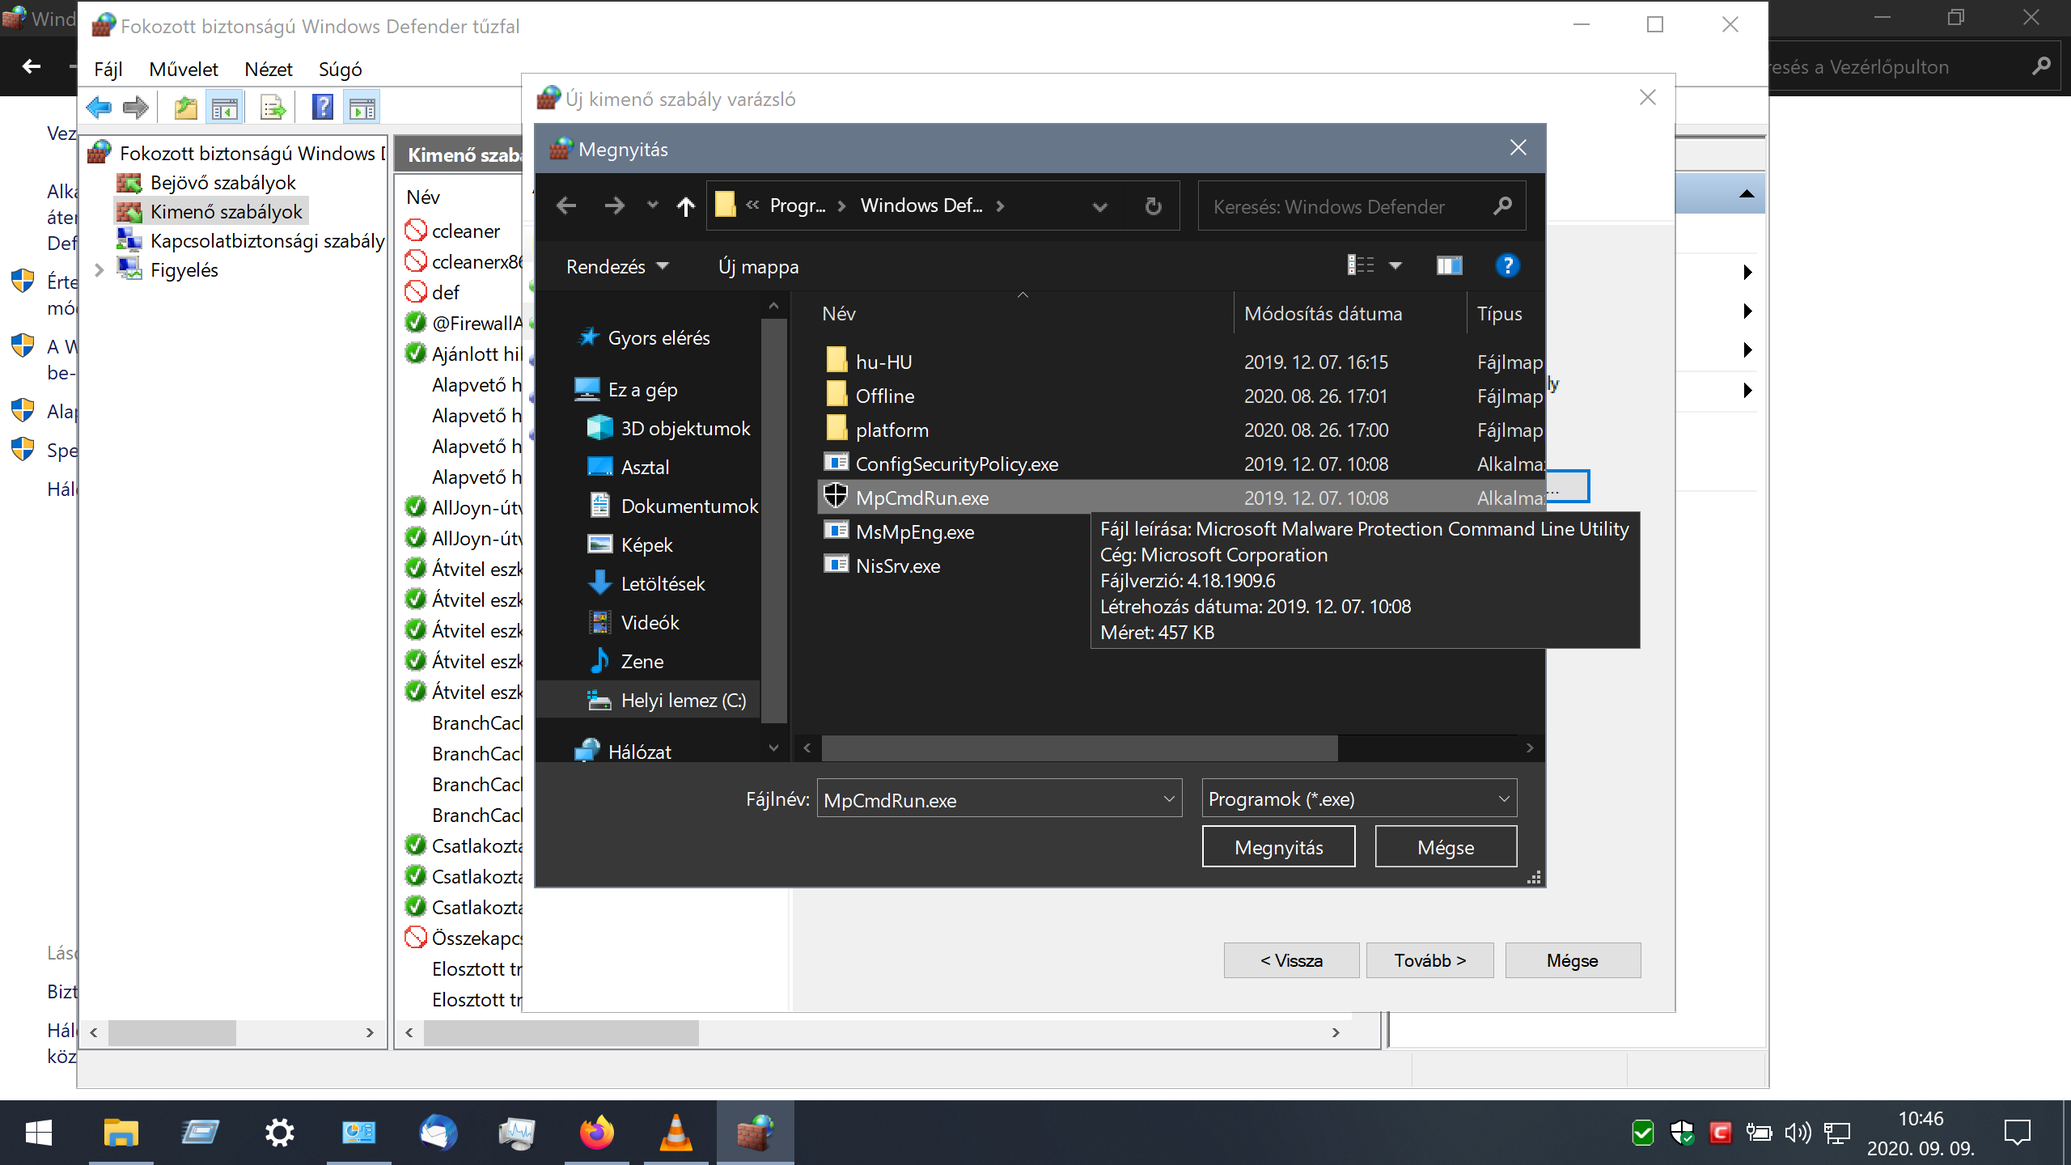Image resolution: width=2071 pixels, height=1165 pixels.
Task: Click the file list horizontal scrollbar
Action: pos(1079,748)
